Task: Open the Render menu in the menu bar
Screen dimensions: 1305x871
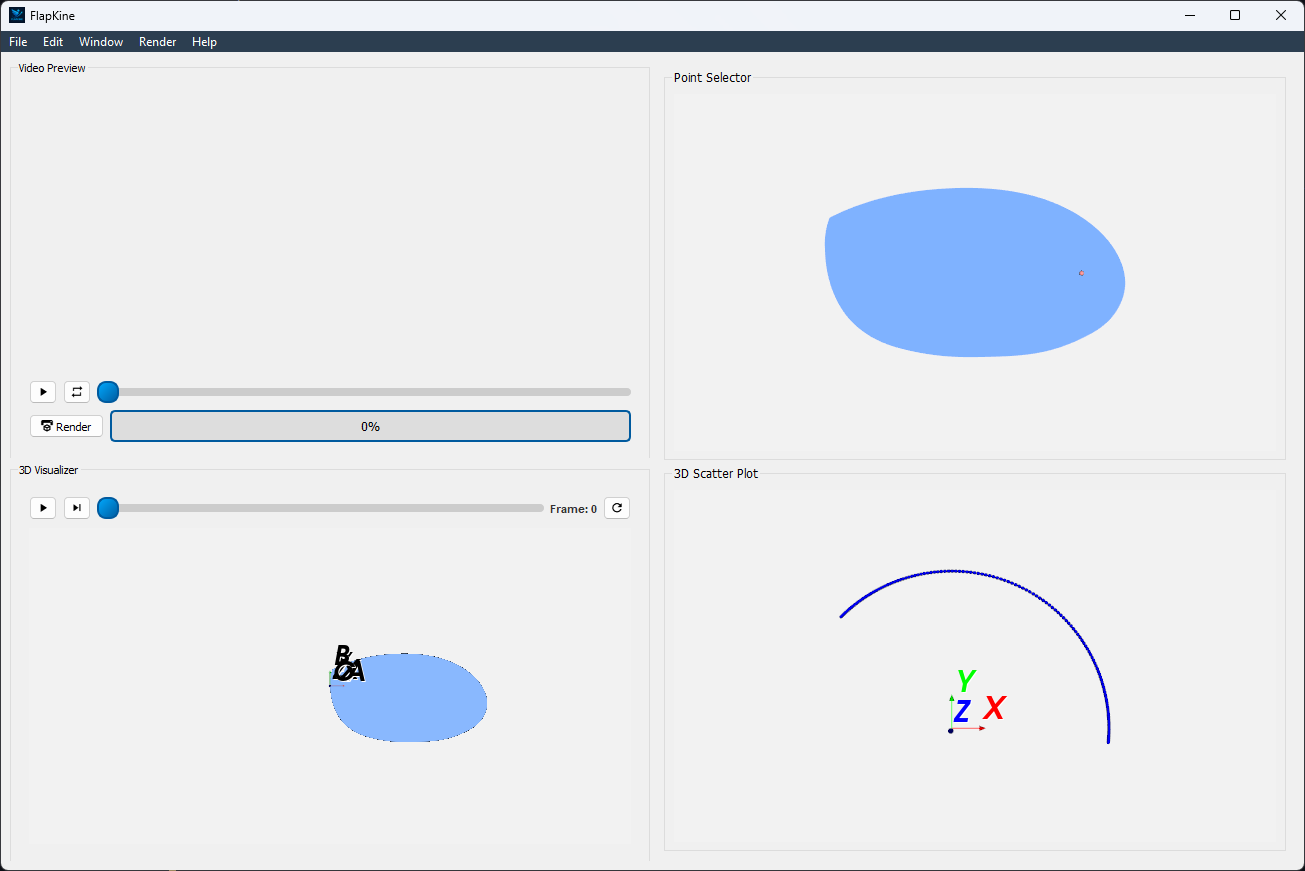Action: tap(158, 42)
